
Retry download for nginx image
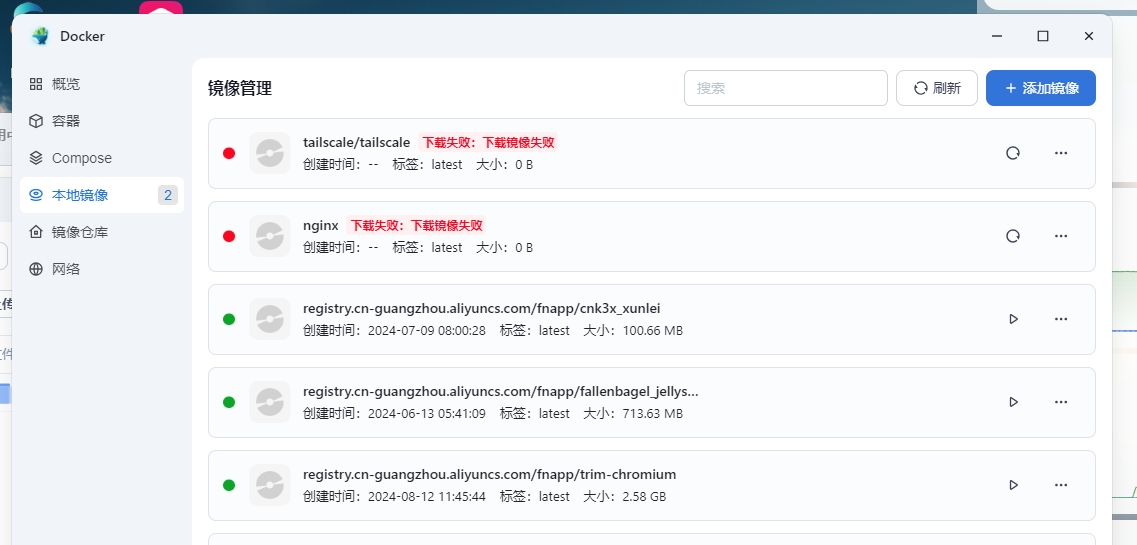coord(1013,236)
